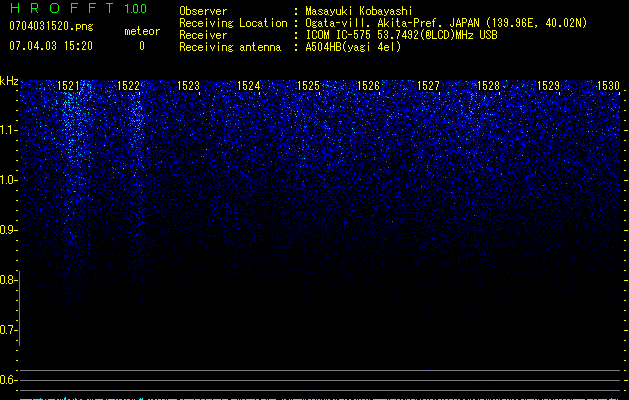Click the 1526 time marker
Screen dimensions: 629x400
pyautogui.click(x=368, y=86)
